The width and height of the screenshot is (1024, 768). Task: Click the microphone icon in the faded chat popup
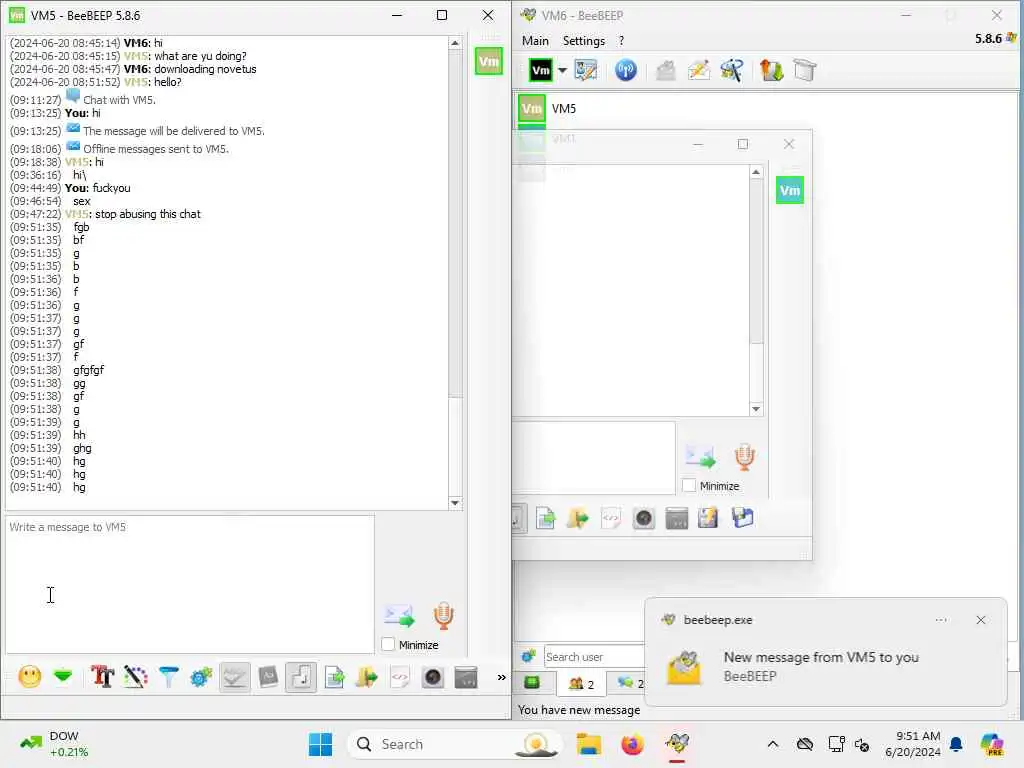click(x=744, y=457)
